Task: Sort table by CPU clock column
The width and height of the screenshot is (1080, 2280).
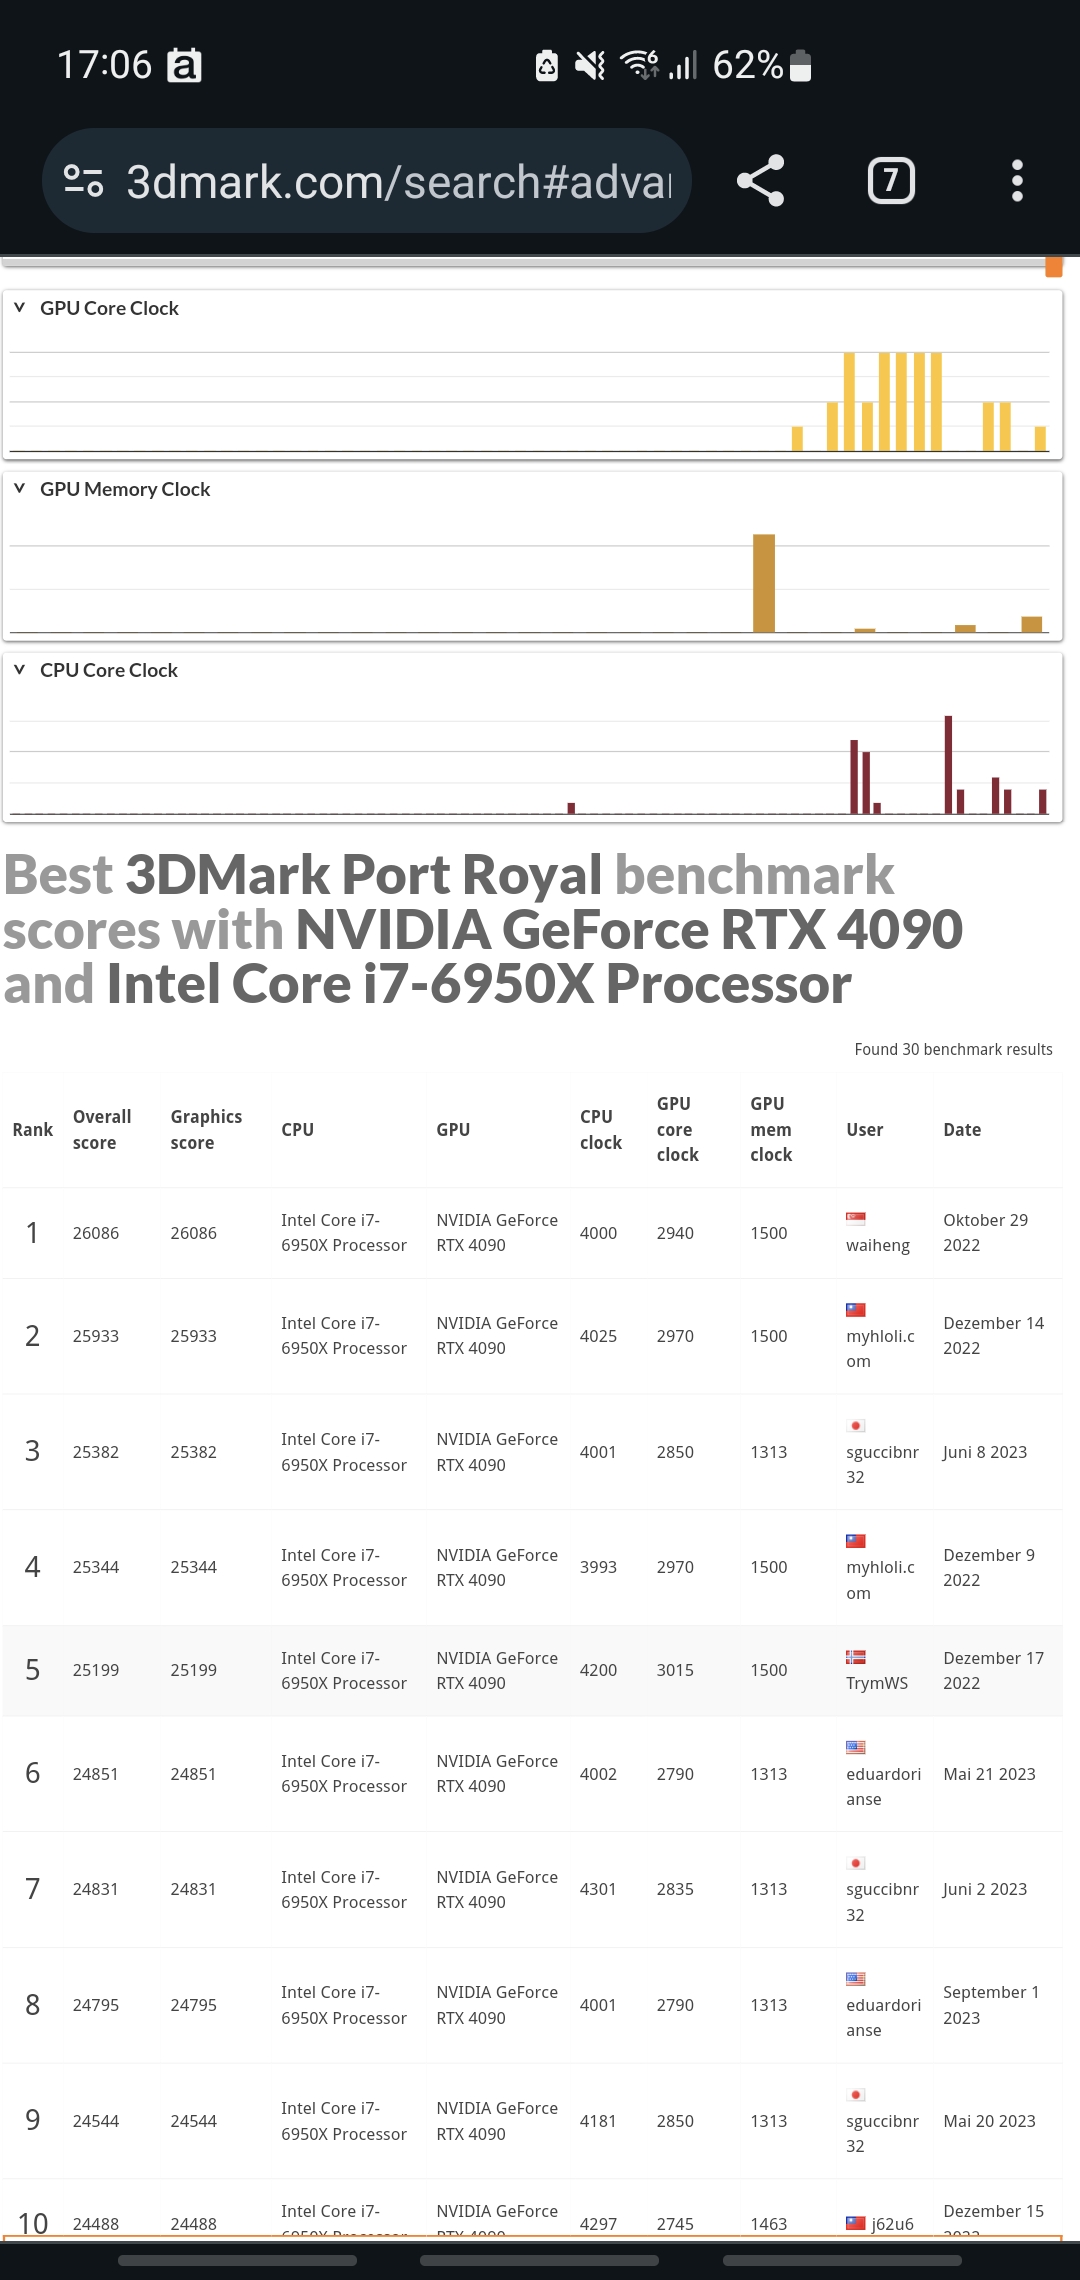Action: click(601, 1129)
